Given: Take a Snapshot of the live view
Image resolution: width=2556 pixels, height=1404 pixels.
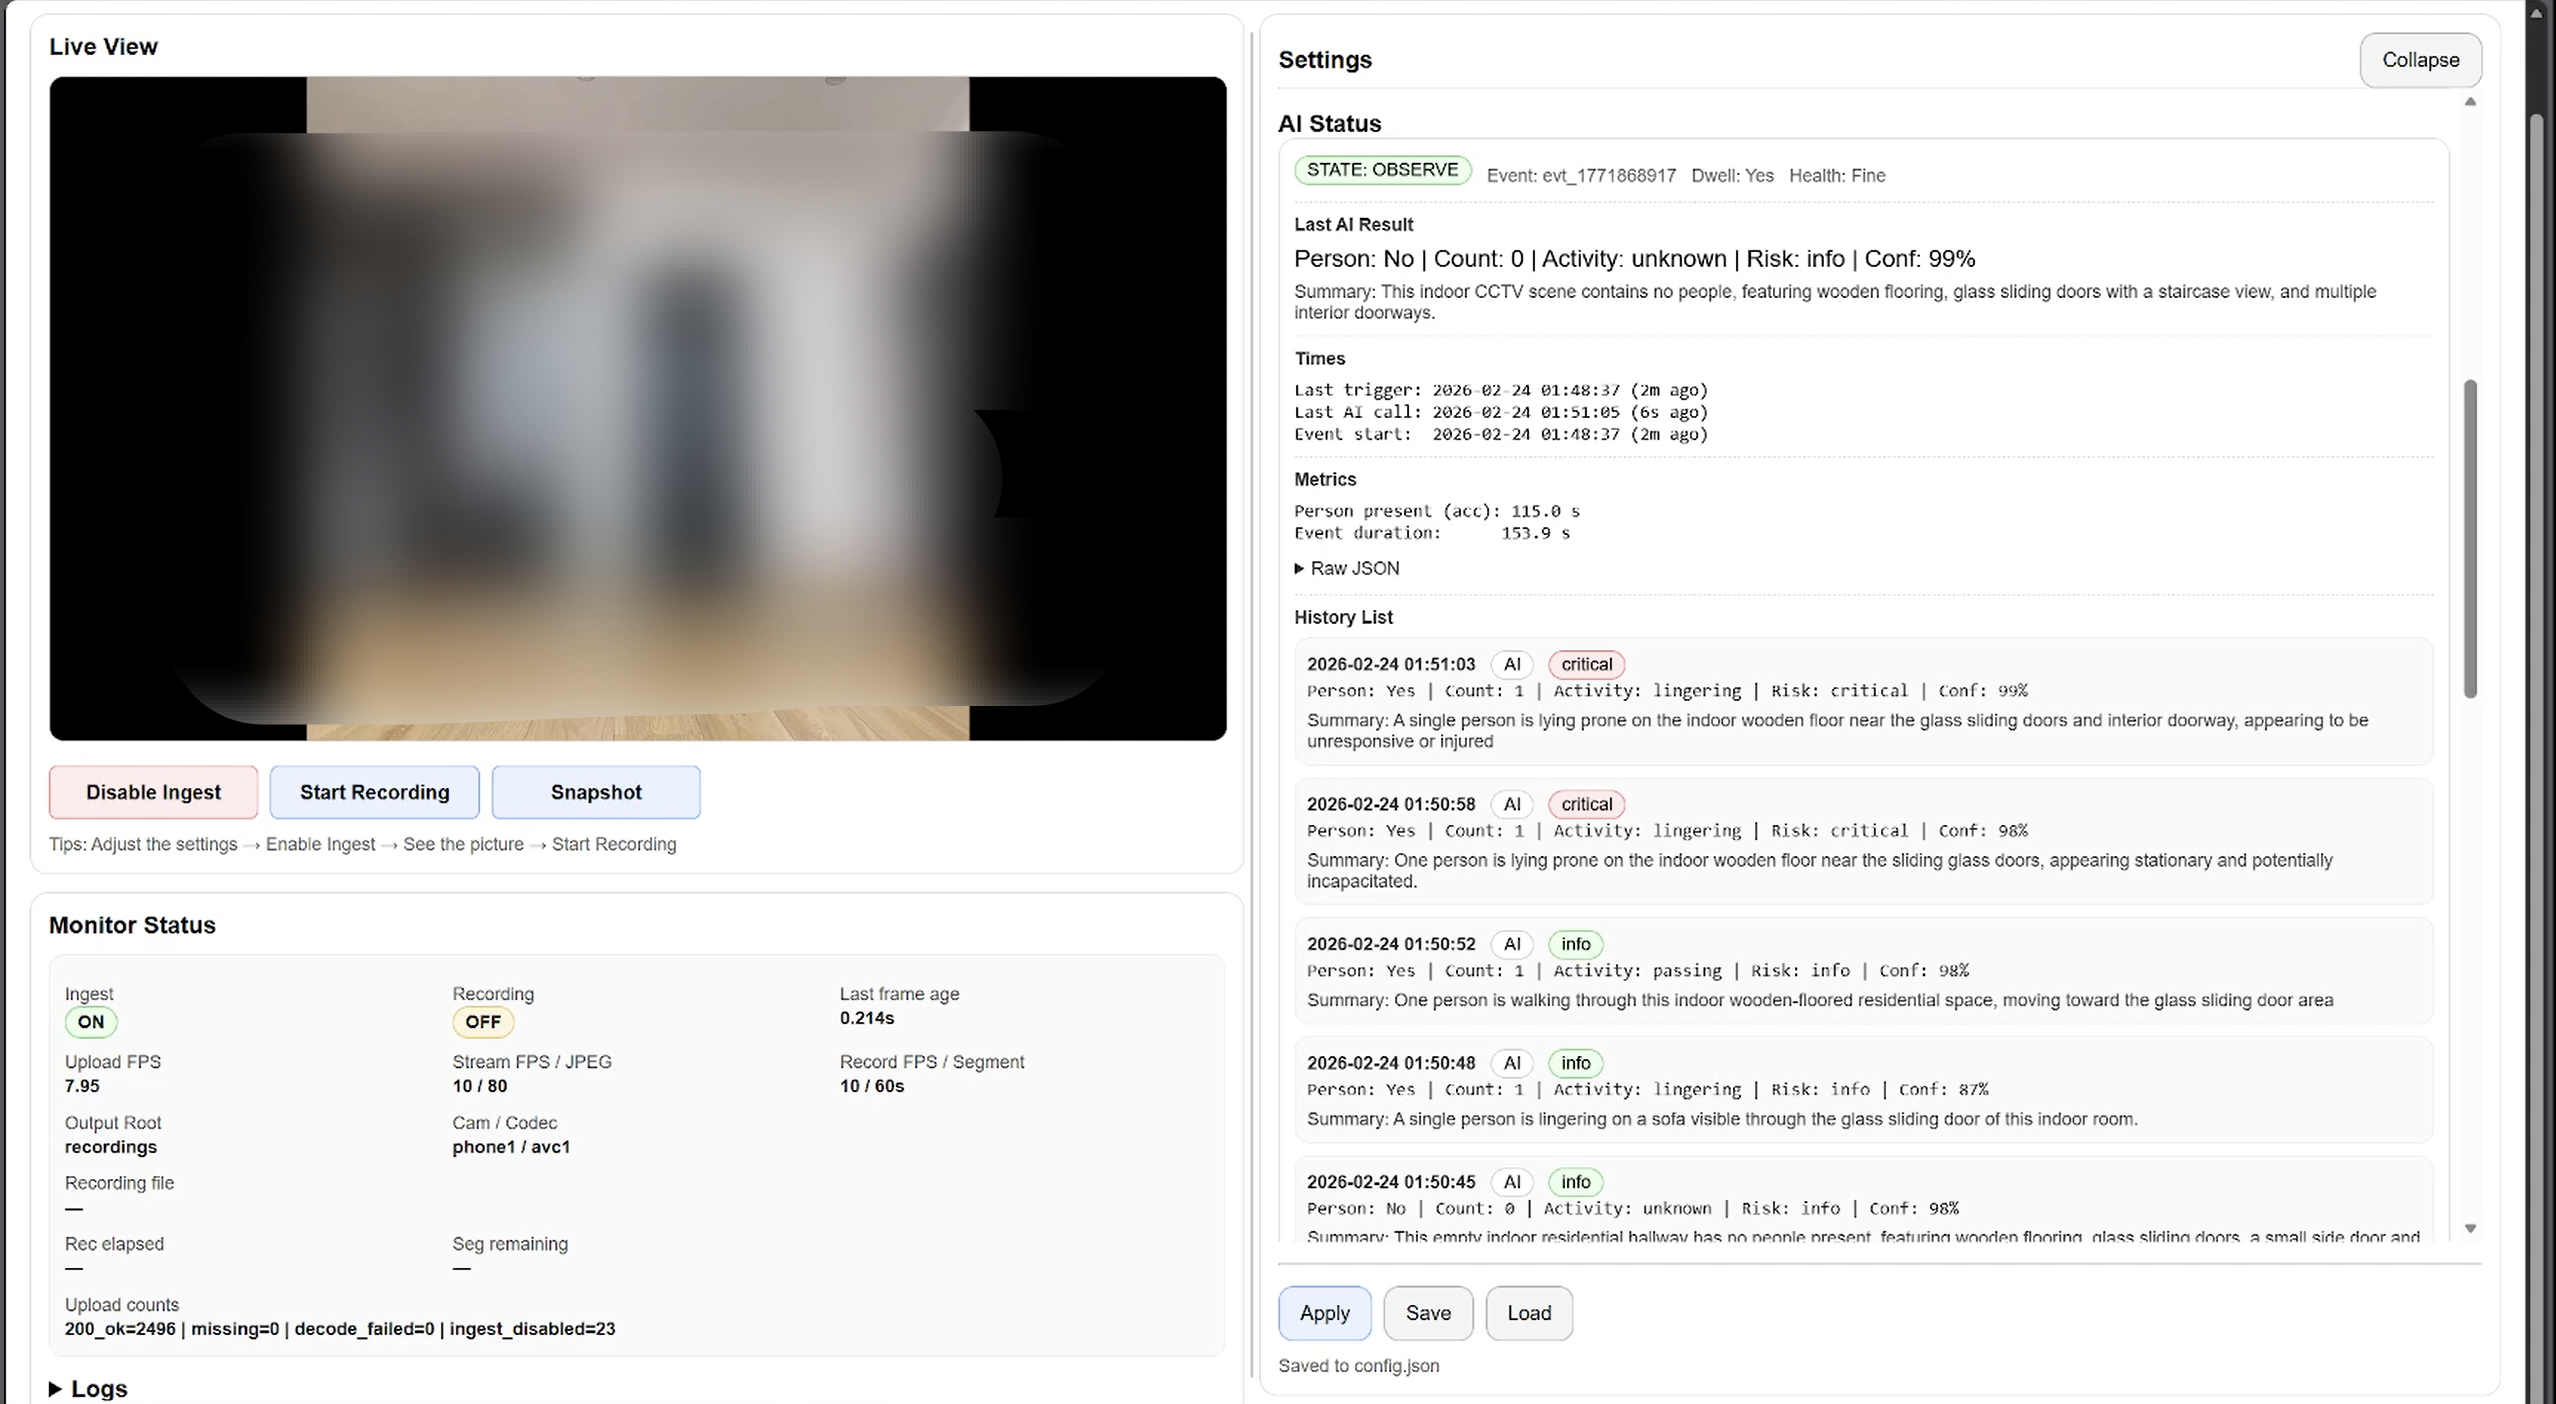Looking at the screenshot, I should (x=595, y=792).
